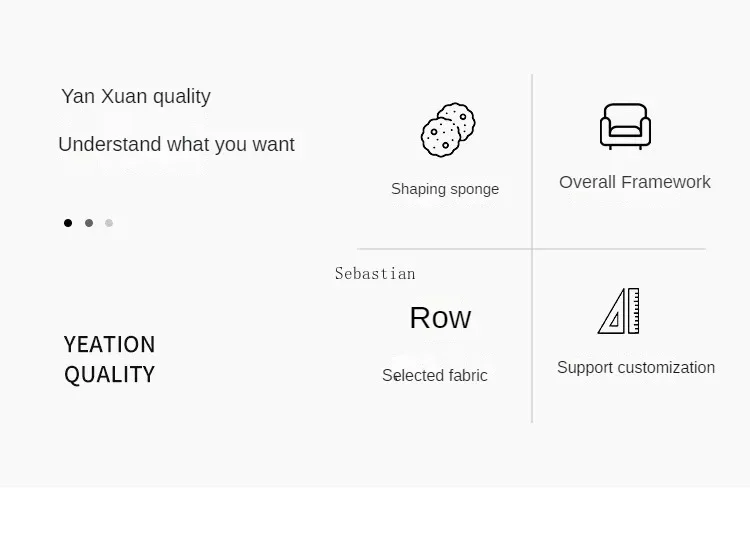This screenshot has width=750, height=548.
Task: Click the shaping sponge icon
Action: pos(447,129)
